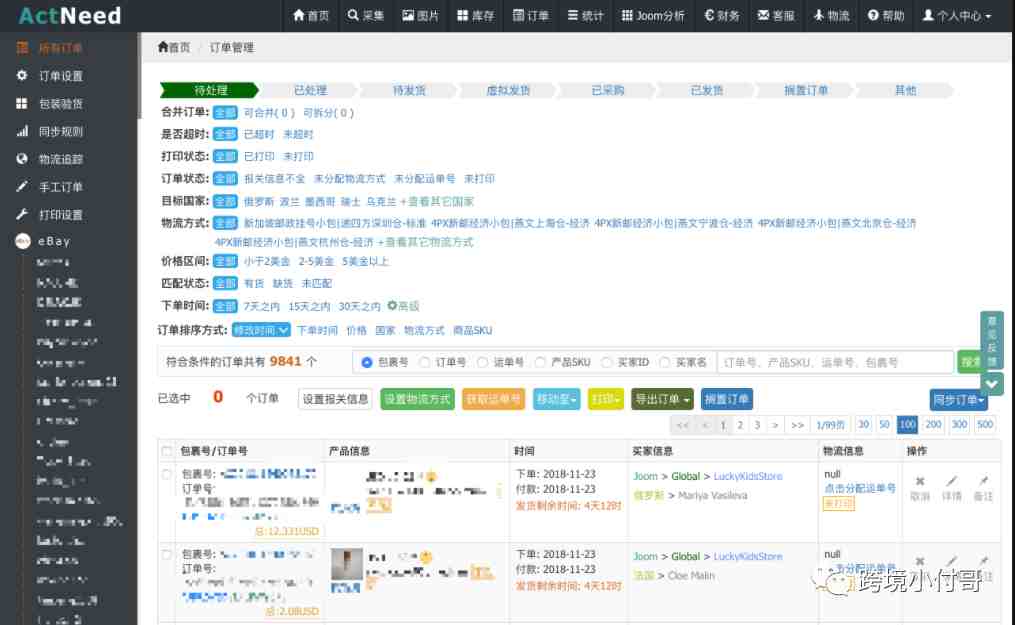Open the 同步订单 dropdown button

point(958,400)
